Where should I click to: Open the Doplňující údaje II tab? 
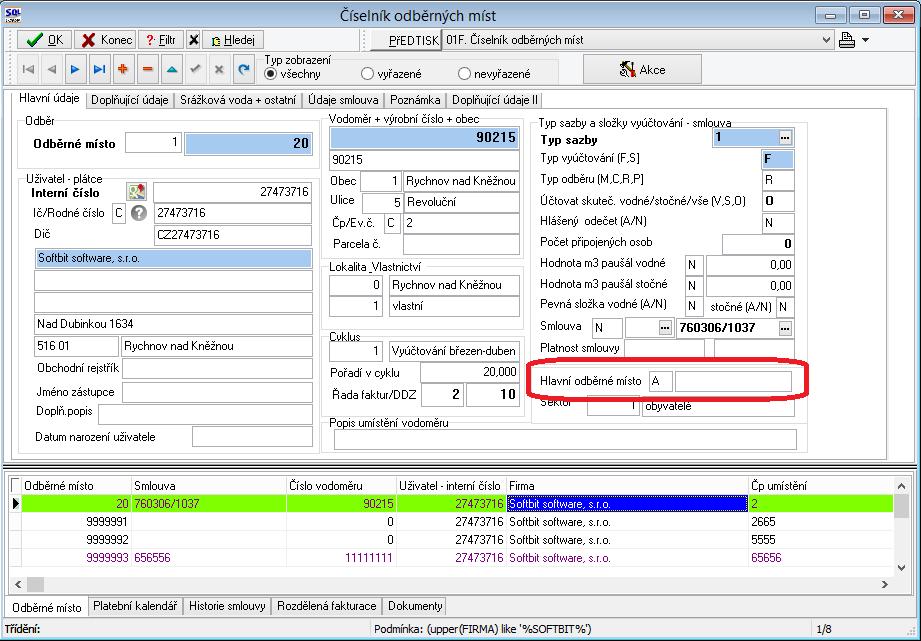click(x=495, y=100)
